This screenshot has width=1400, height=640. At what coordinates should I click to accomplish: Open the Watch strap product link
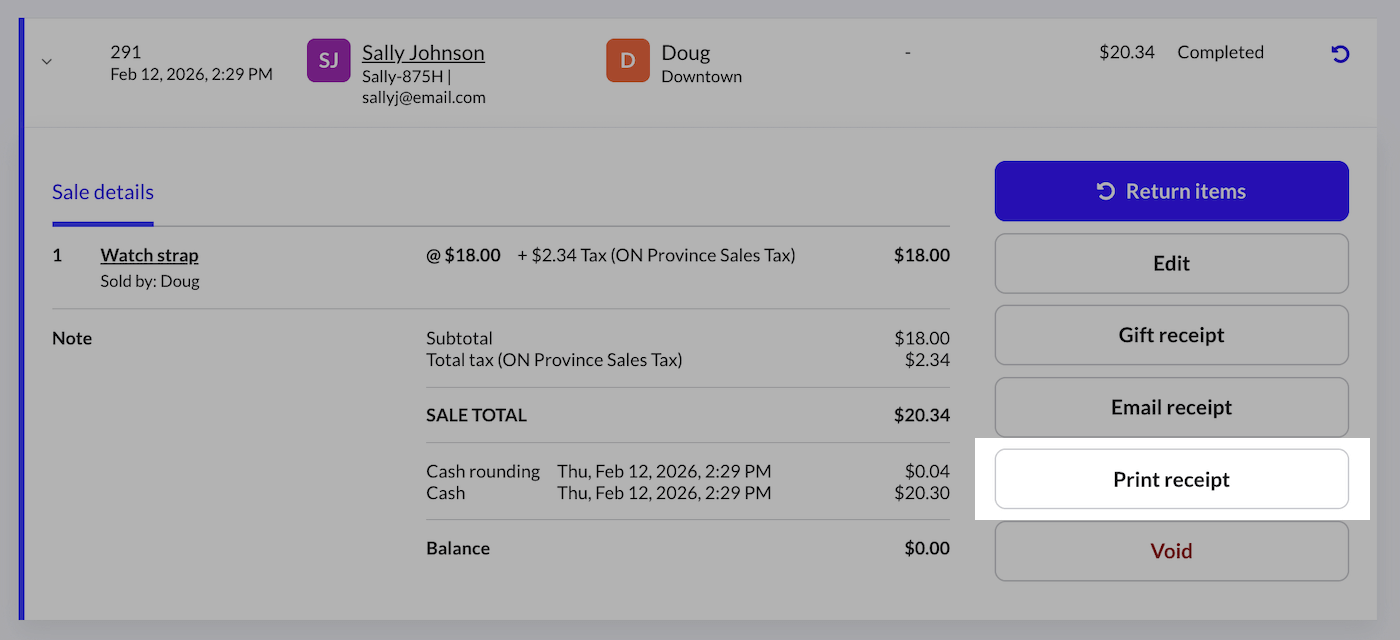click(x=149, y=255)
